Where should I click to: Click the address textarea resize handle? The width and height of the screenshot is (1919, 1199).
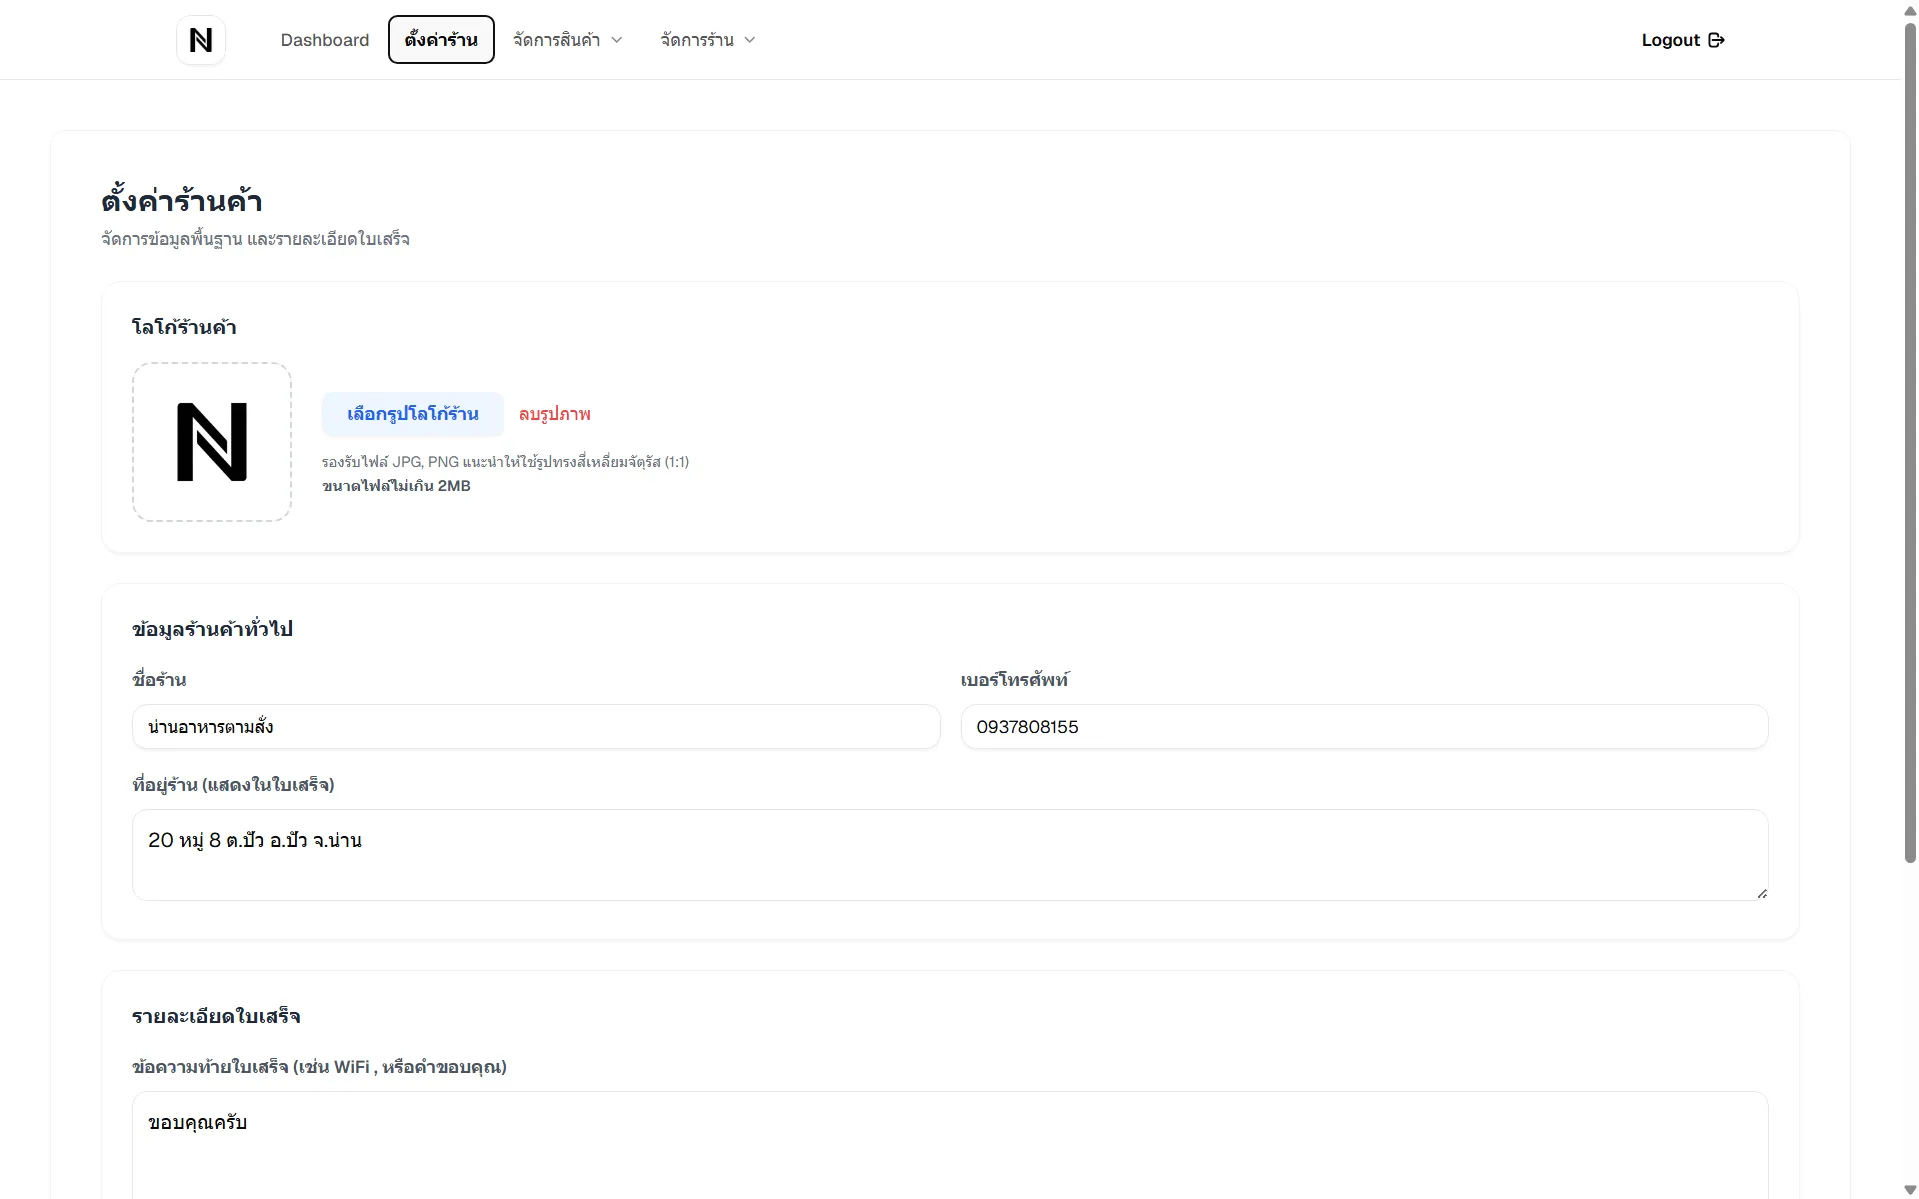(x=1761, y=893)
